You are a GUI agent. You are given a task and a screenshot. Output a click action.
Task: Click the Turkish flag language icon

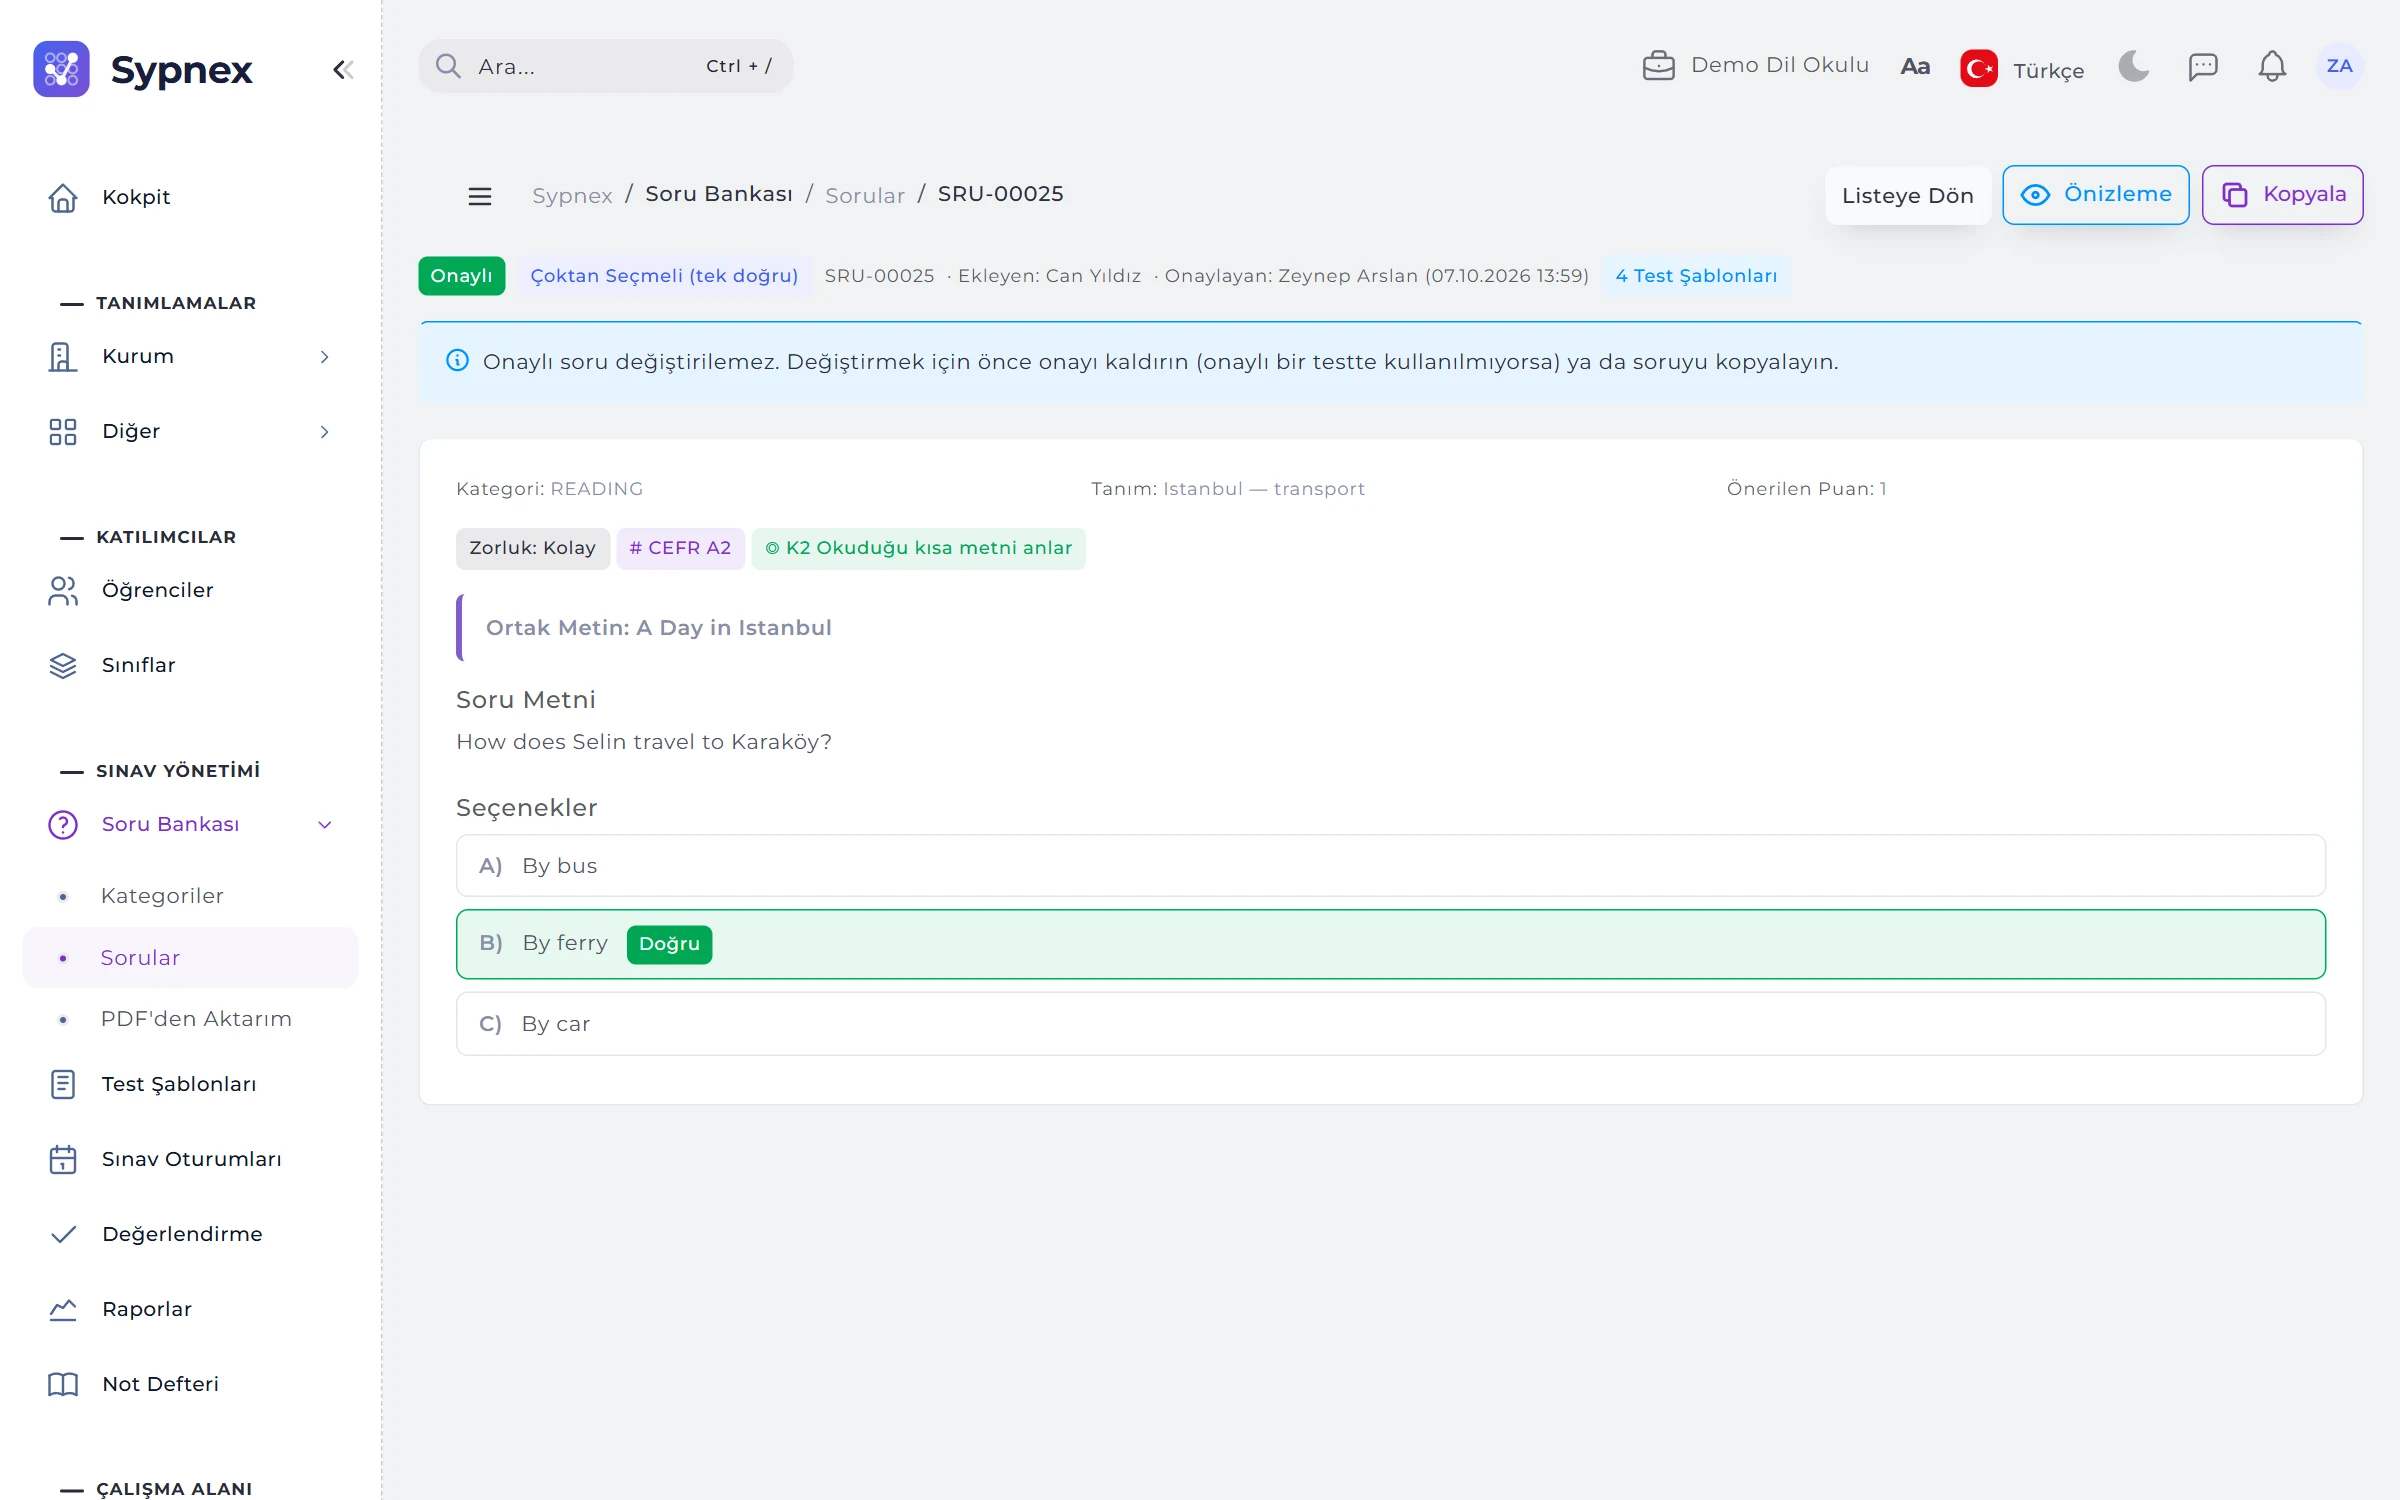pyautogui.click(x=1979, y=69)
